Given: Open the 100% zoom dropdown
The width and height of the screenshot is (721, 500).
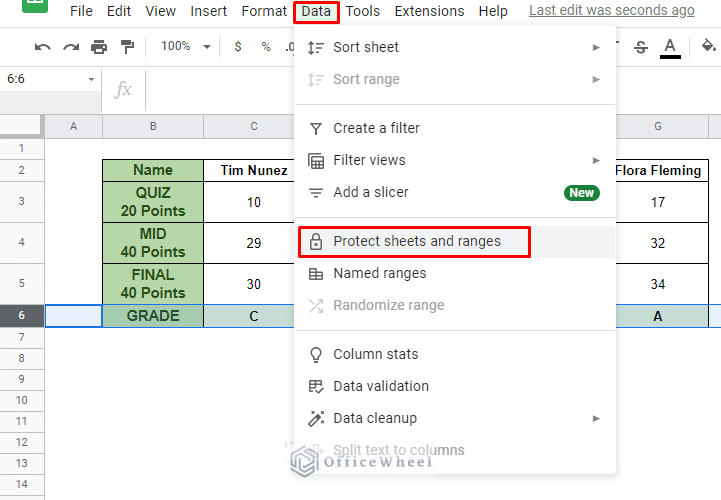Looking at the screenshot, I should point(186,47).
